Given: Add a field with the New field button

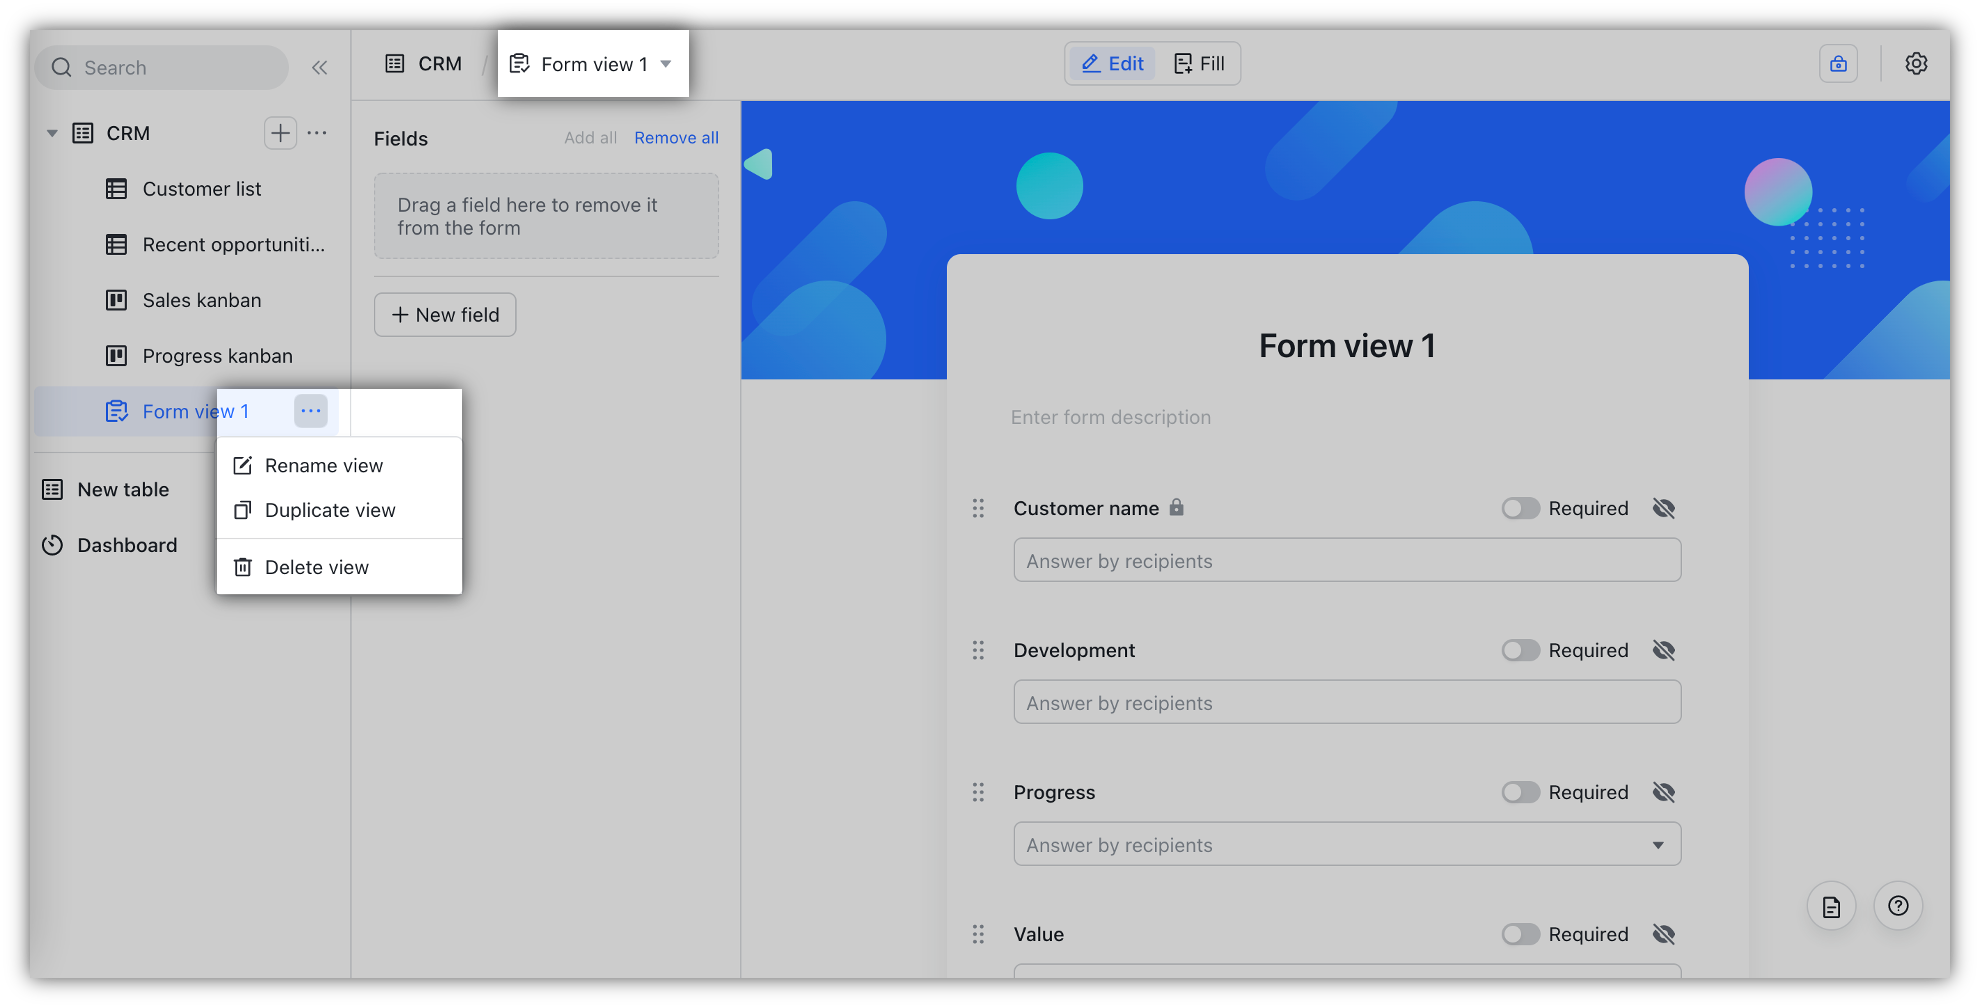Looking at the screenshot, I should coord(444,314).
